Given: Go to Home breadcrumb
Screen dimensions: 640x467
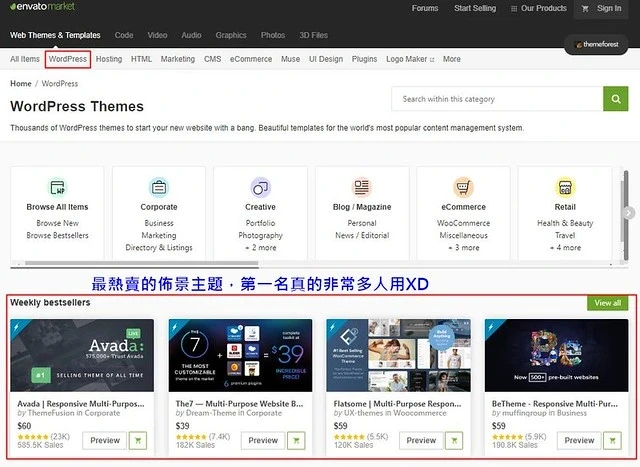Looking at the screenshot, I should [21, 83].
